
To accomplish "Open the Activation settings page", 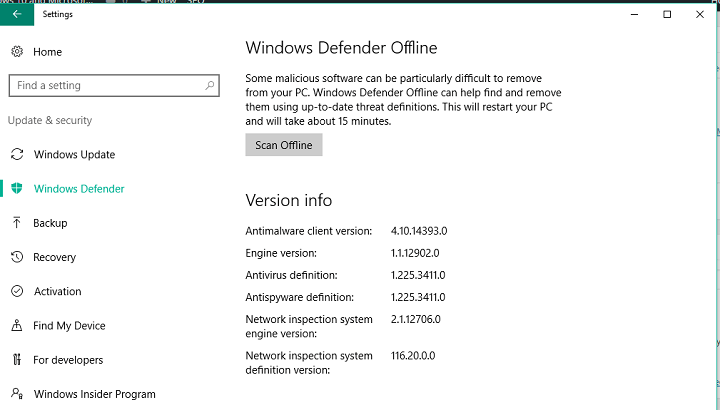I will tap(57, 291).
